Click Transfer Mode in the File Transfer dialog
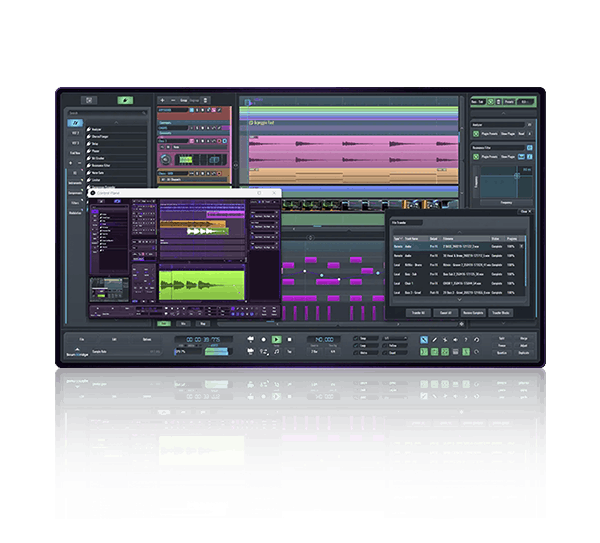The width and height of the screenshot is (600, 543). click(501, 313)
